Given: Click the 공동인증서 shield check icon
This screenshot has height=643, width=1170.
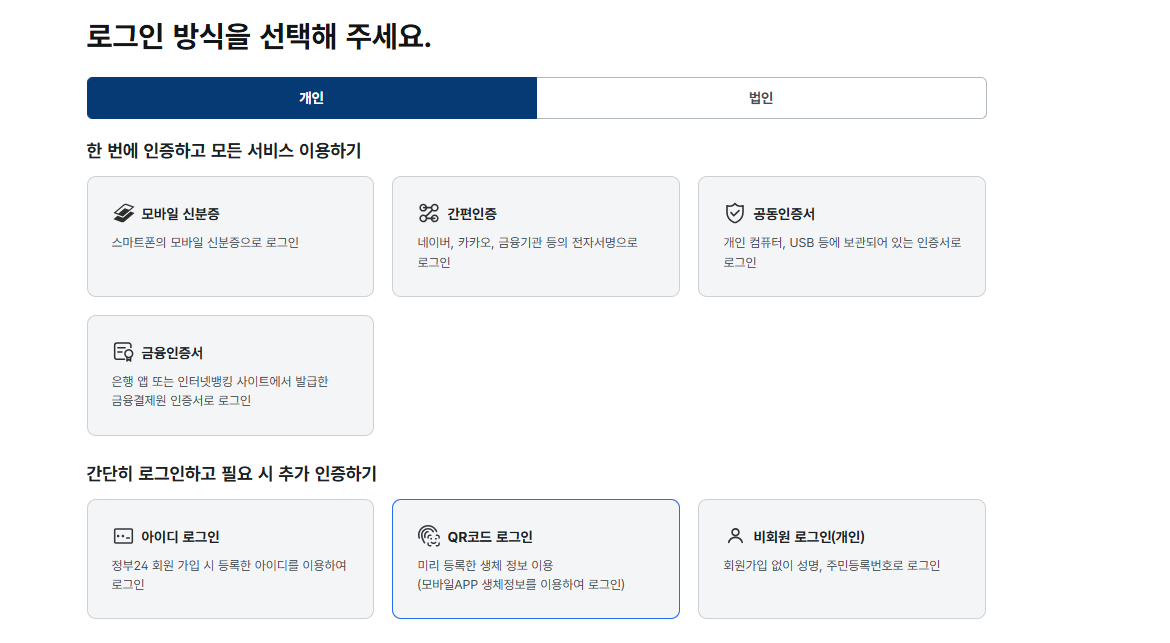Looking at the screenshot, I should (x=735, y=213).
